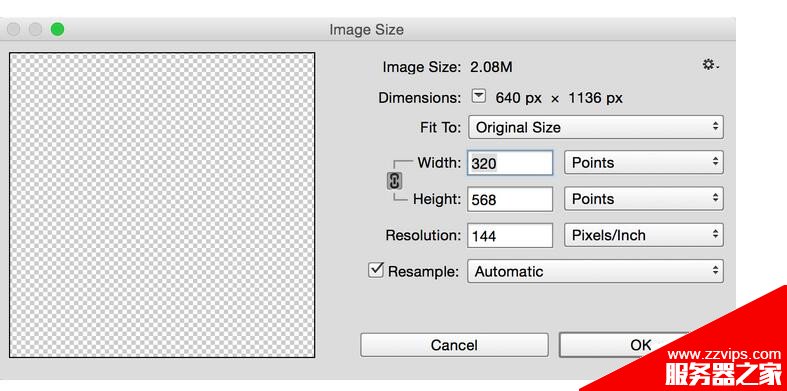Open the Pixels/Inch resolution units dropdown
This screenshot has width=787, height=391.
tap(643, 235)
